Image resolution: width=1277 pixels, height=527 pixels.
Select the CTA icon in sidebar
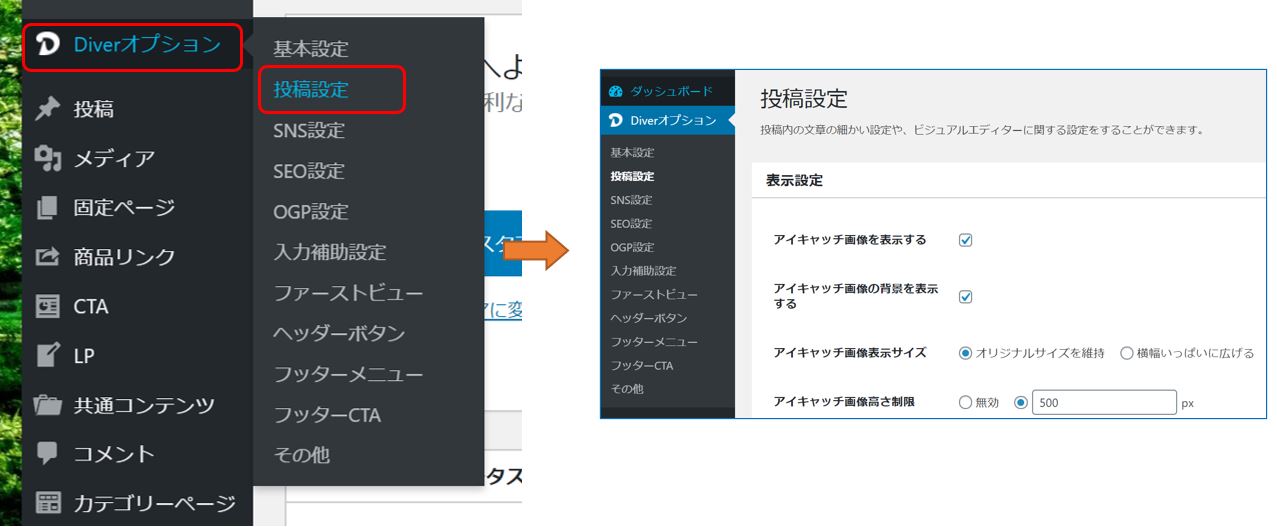tap(47, 306)
